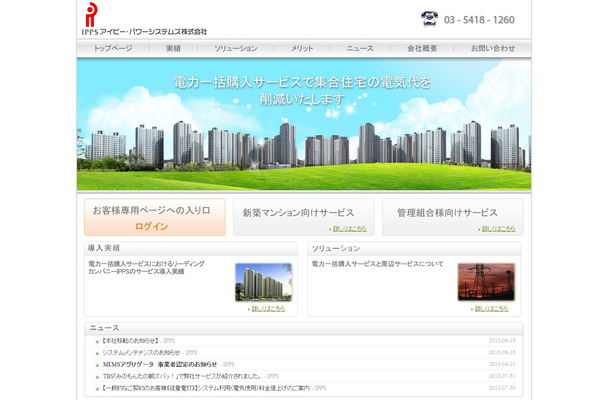
Task: Open the 会社概要 page from the menu
Action: tap(422, 48)
